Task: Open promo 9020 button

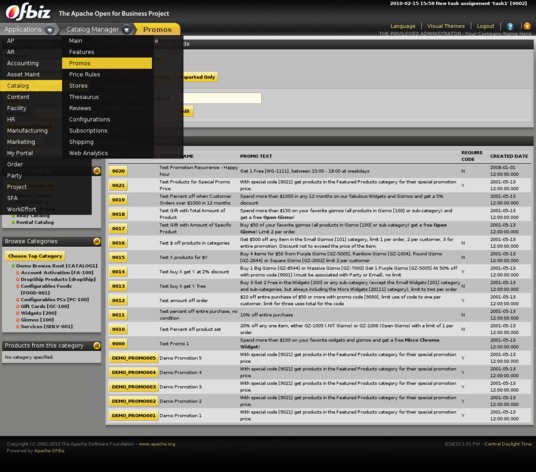Action: (x=118, y=171)
